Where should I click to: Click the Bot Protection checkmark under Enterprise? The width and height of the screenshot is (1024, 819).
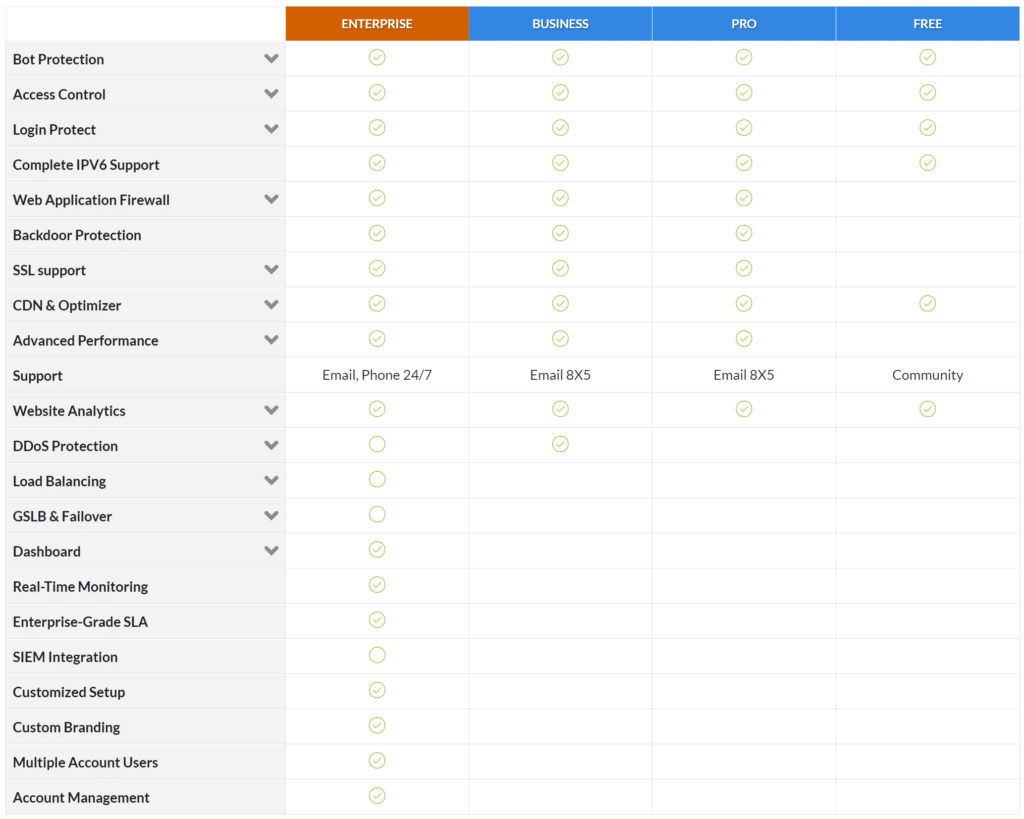click(377, 57)
